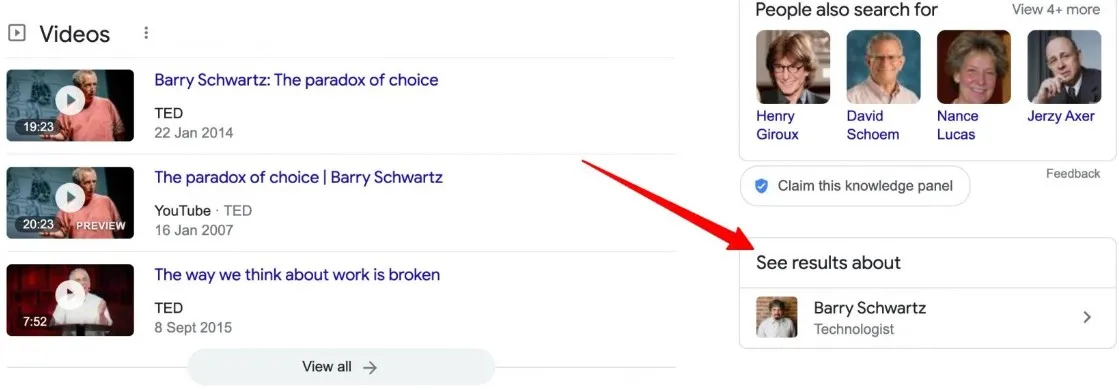Play the 19:23 paradox of choice video
Image resolution: width=1119 pixels, height=390 pixels.
point(70,105)
